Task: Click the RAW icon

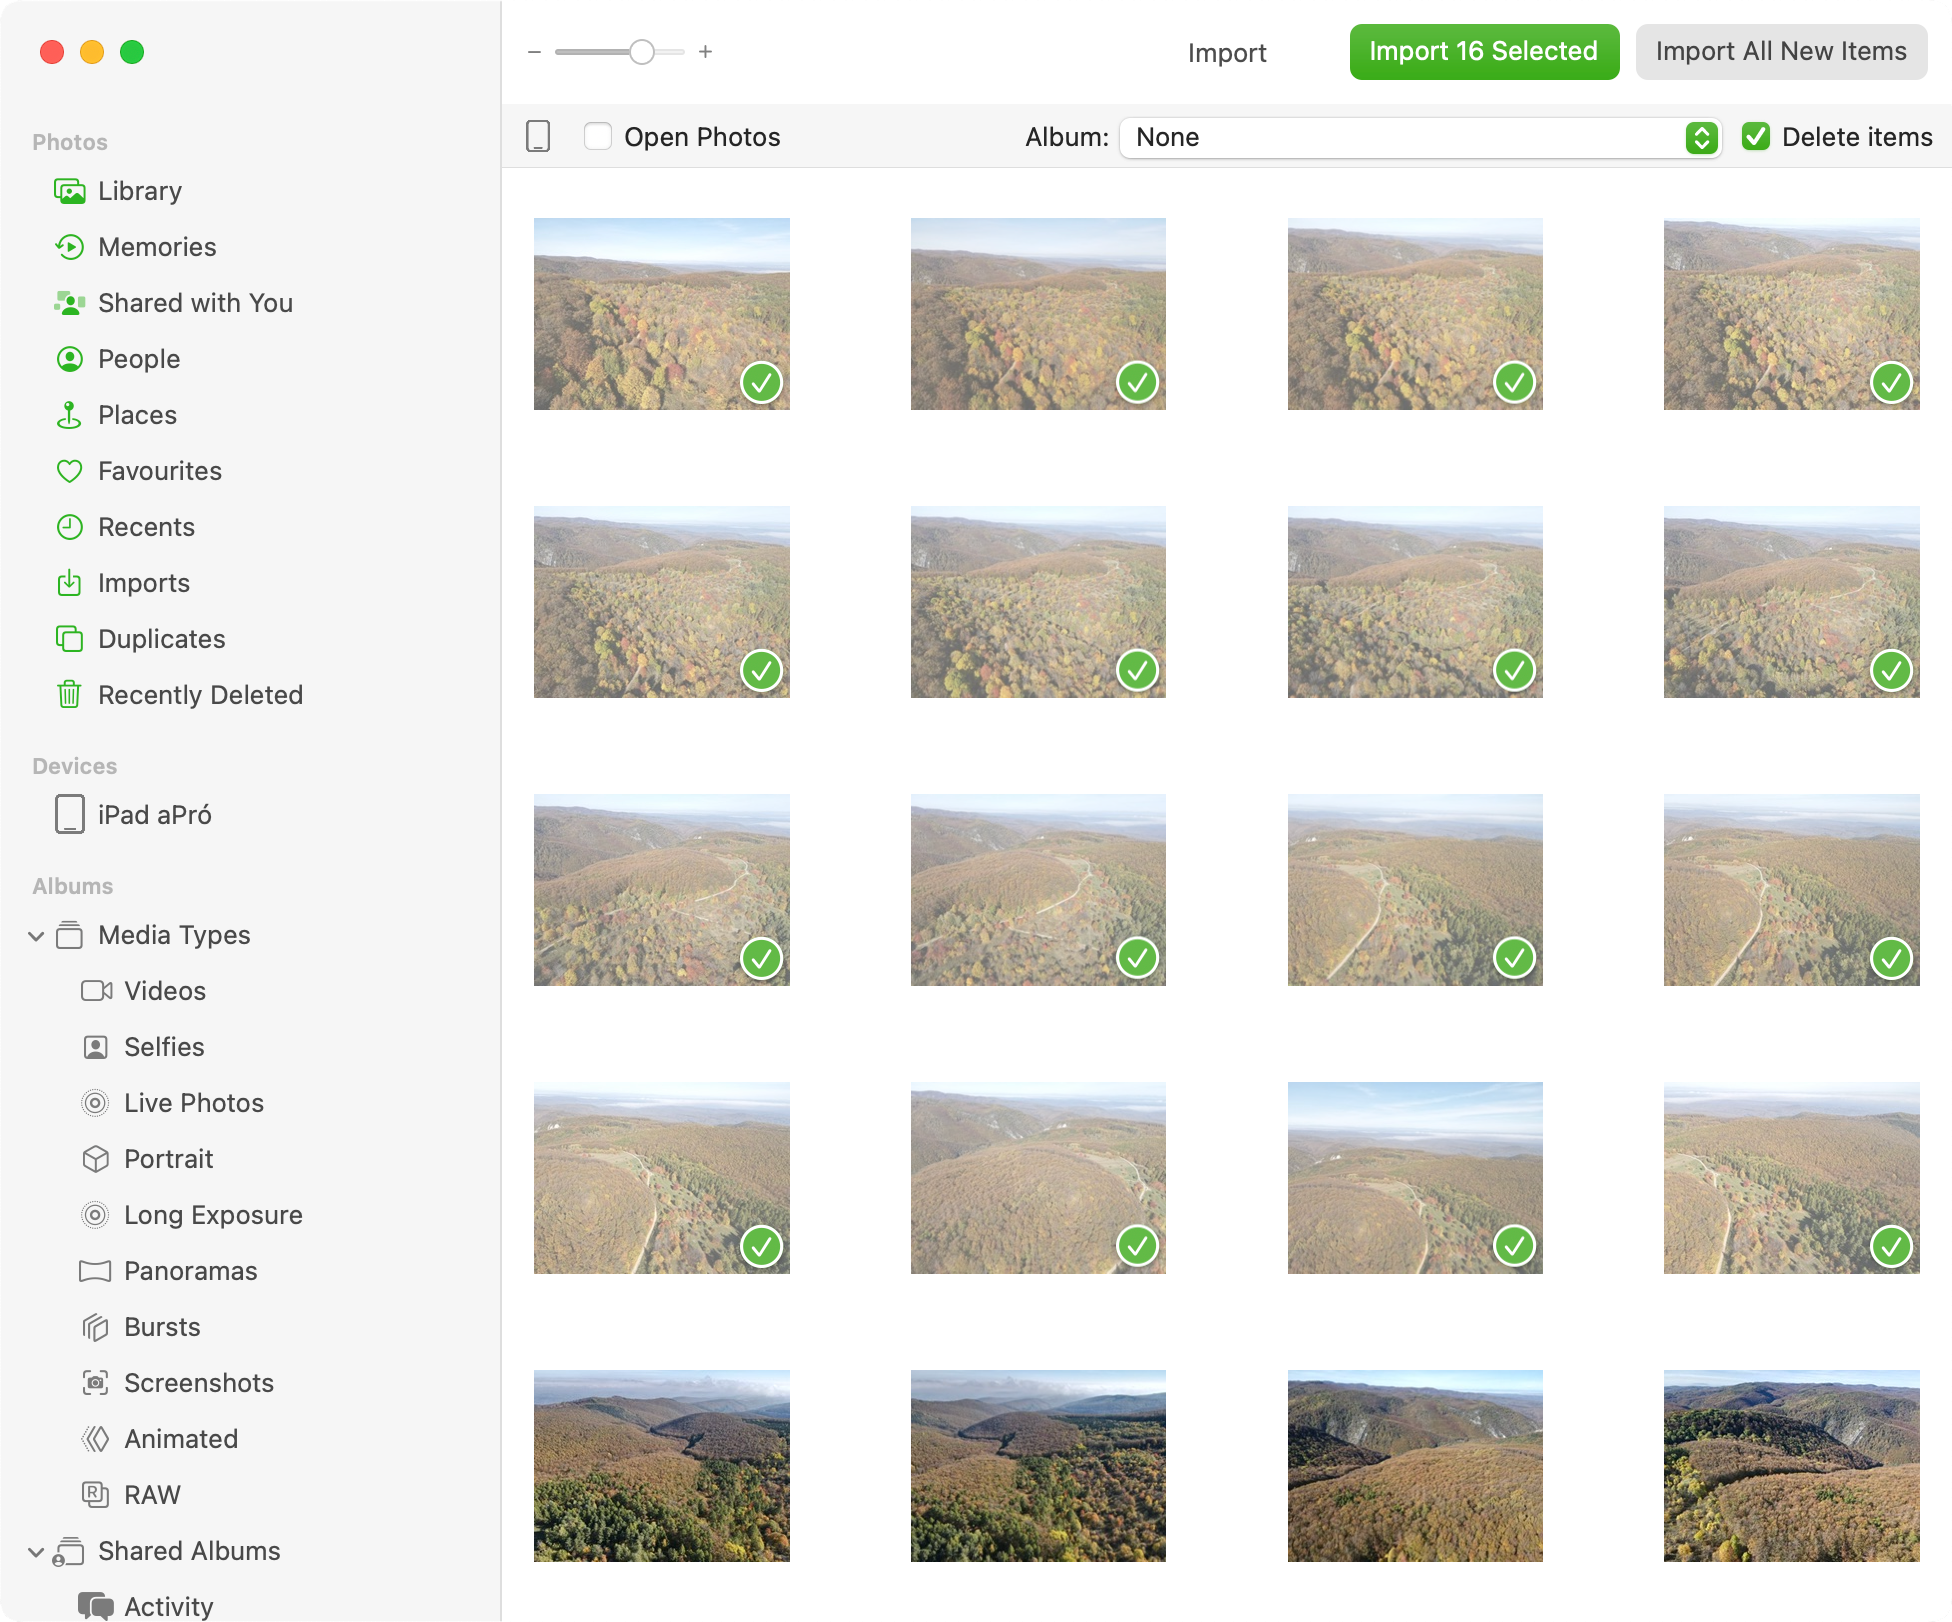Action: tap(96, 1495)
